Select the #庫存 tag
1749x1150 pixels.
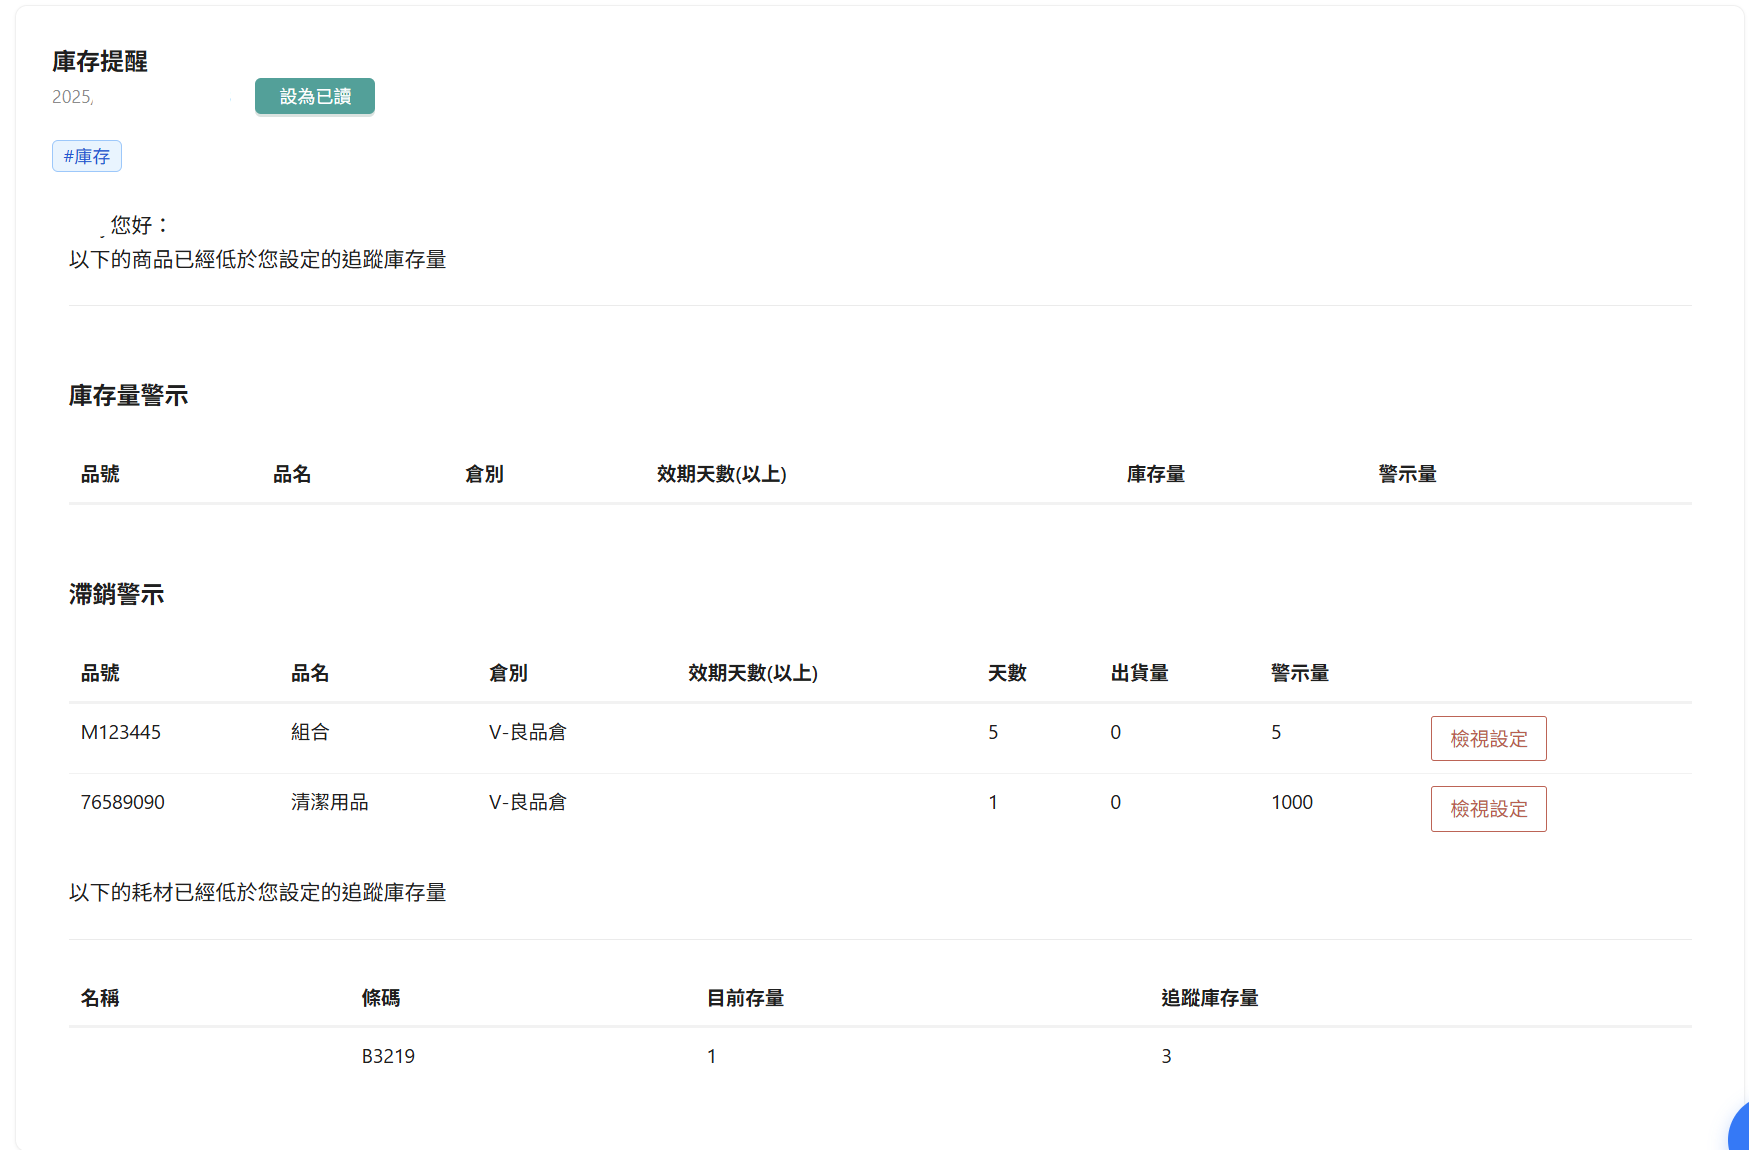[x=87, y=156]
